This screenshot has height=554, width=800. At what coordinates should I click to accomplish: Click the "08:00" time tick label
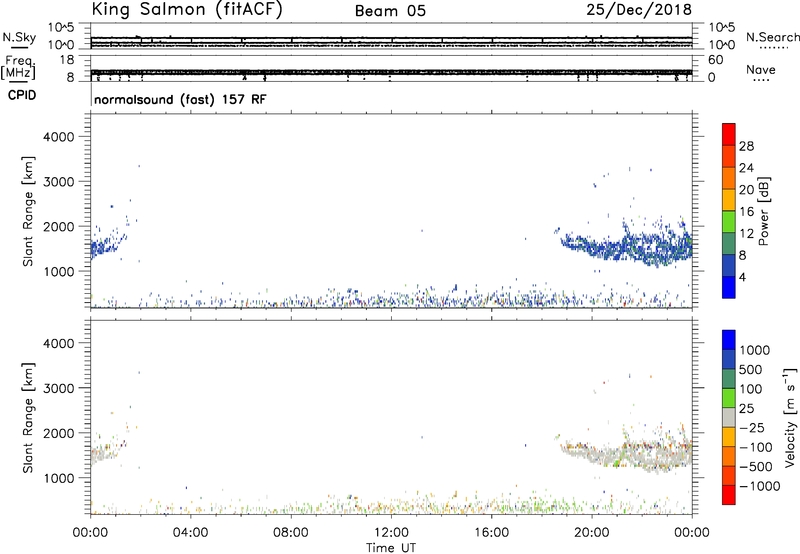click(x=291, y=533)
